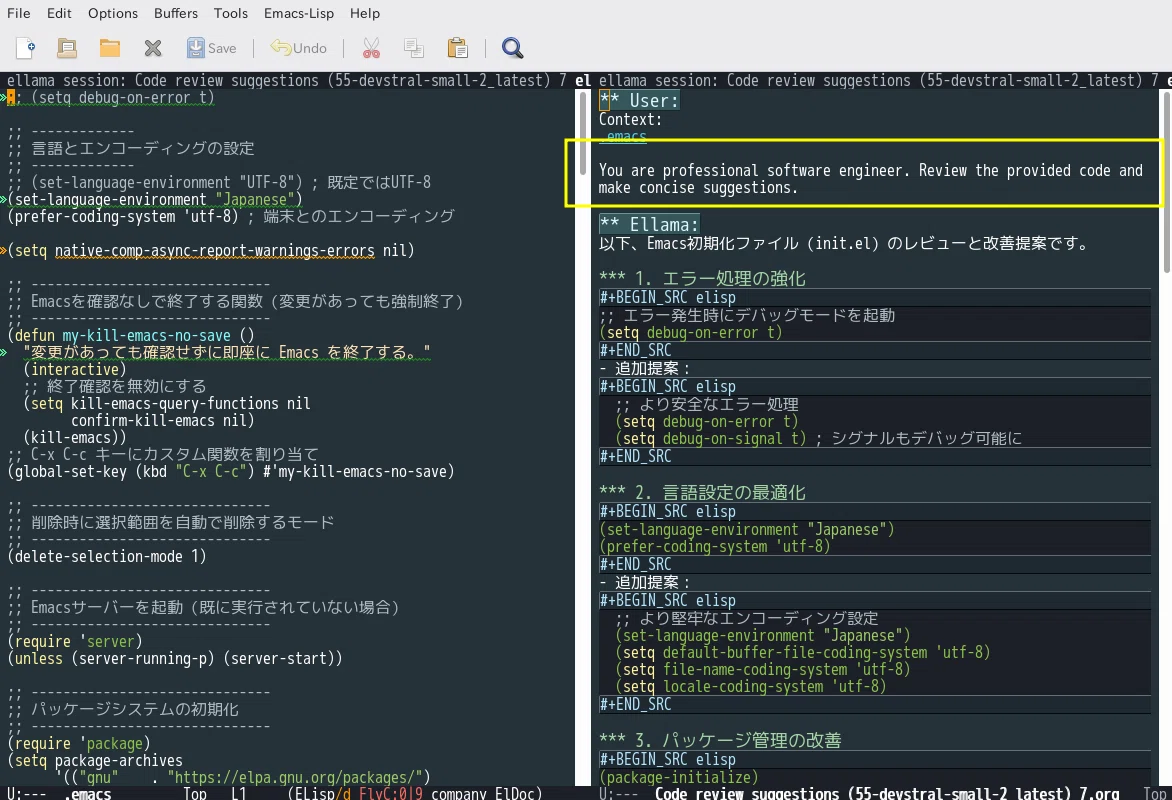The image size is (1172, 800).
Task: Click the X icon to close buffer
Action: tap(152, 48)
